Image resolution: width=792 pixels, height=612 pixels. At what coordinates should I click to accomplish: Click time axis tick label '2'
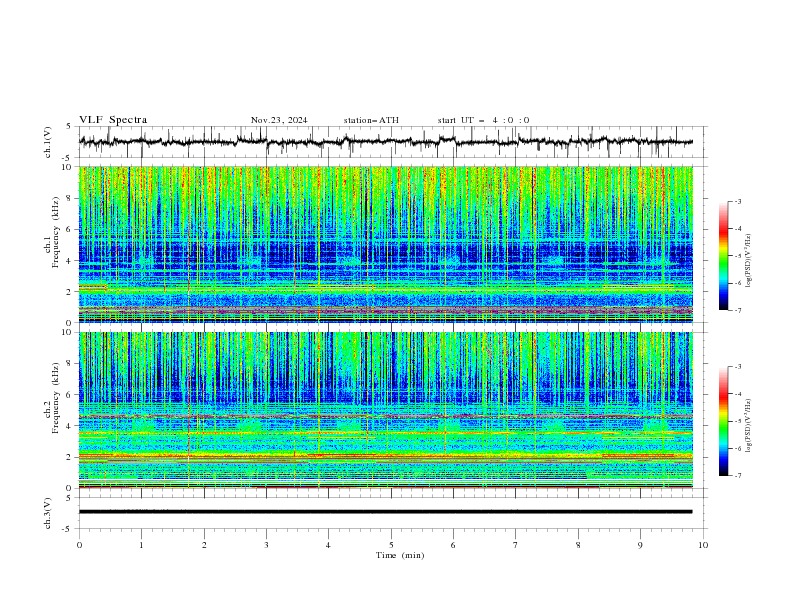coord(204,545)
